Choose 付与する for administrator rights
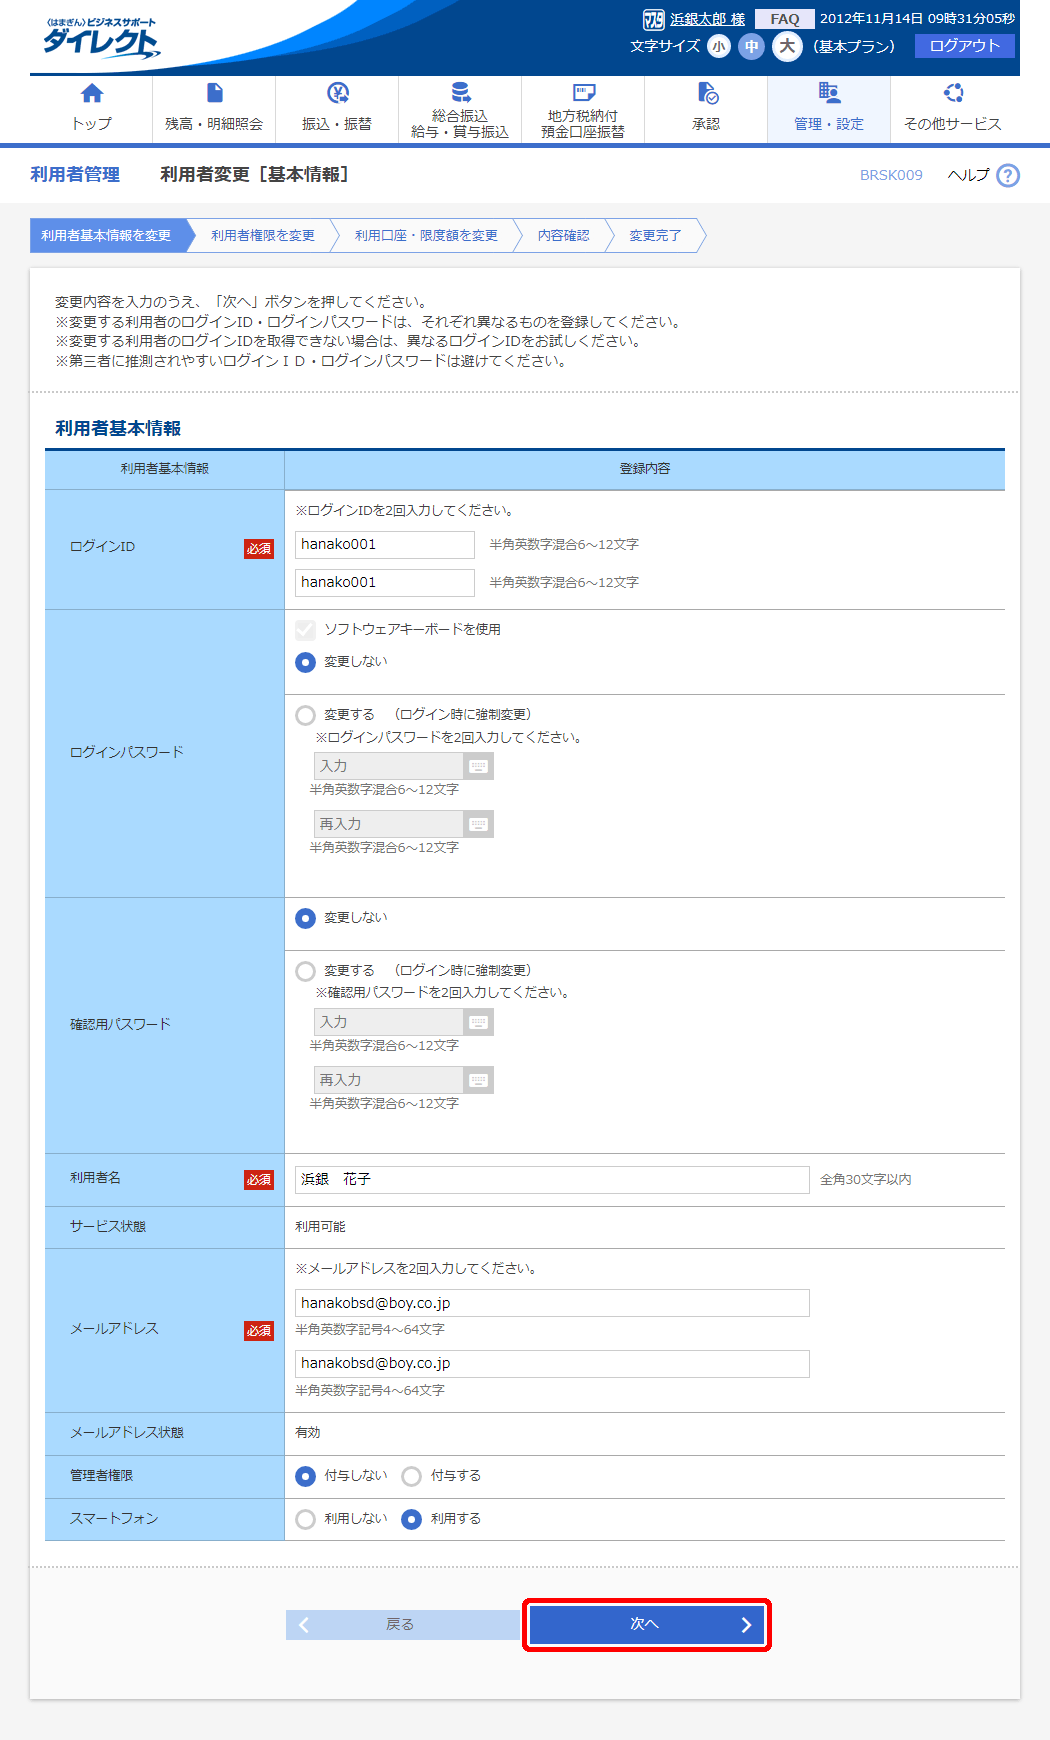Image resolution: width=1050 pixels, height=1740 pixels. coord(411,1476)
